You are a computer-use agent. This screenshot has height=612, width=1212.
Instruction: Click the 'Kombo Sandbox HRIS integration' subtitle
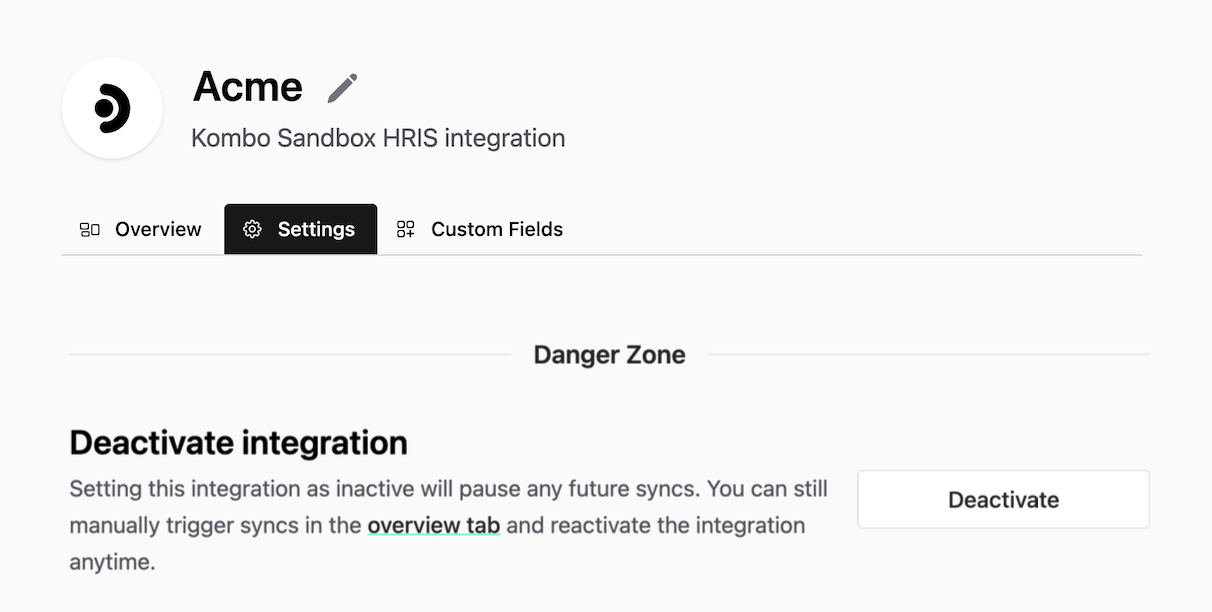coord(378,138)
